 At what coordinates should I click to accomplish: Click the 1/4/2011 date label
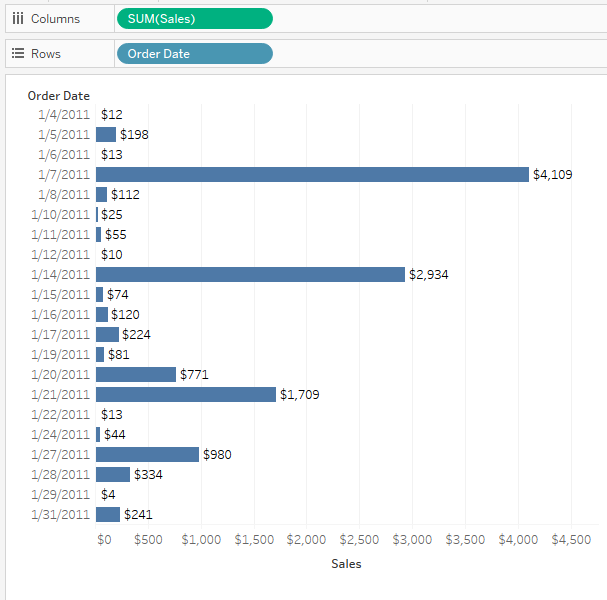coord(63,115)
